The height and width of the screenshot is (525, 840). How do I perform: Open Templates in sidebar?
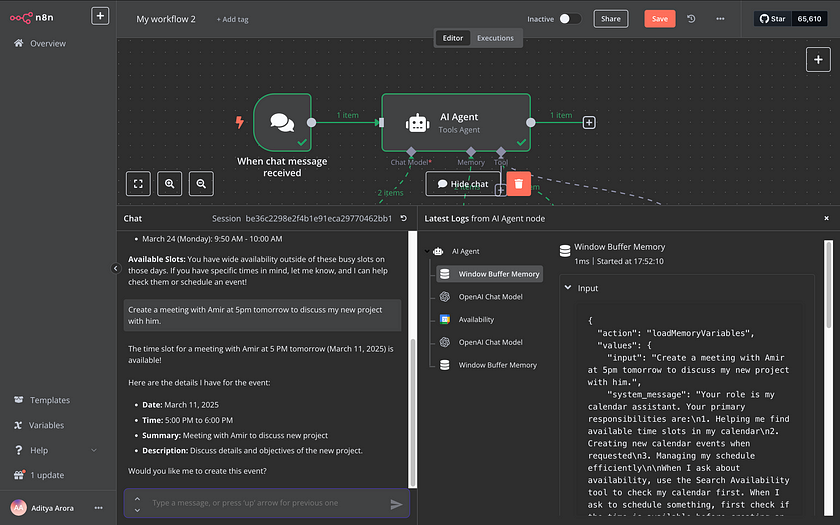(x=49, y=400)
